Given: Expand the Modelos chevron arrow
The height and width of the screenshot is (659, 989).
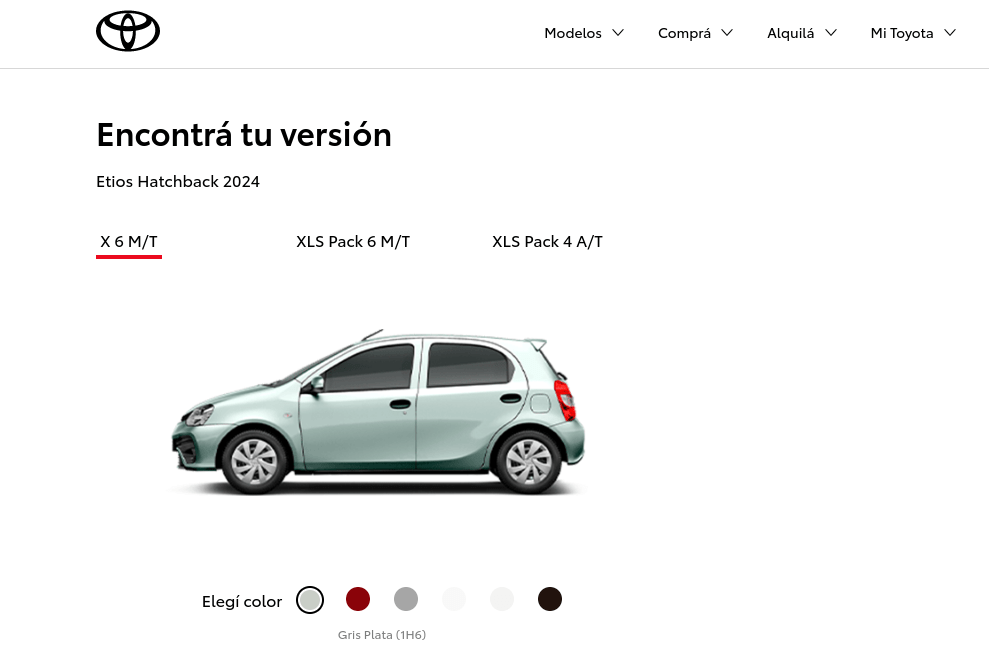Looking at the screenshot, I should [618, 33].
